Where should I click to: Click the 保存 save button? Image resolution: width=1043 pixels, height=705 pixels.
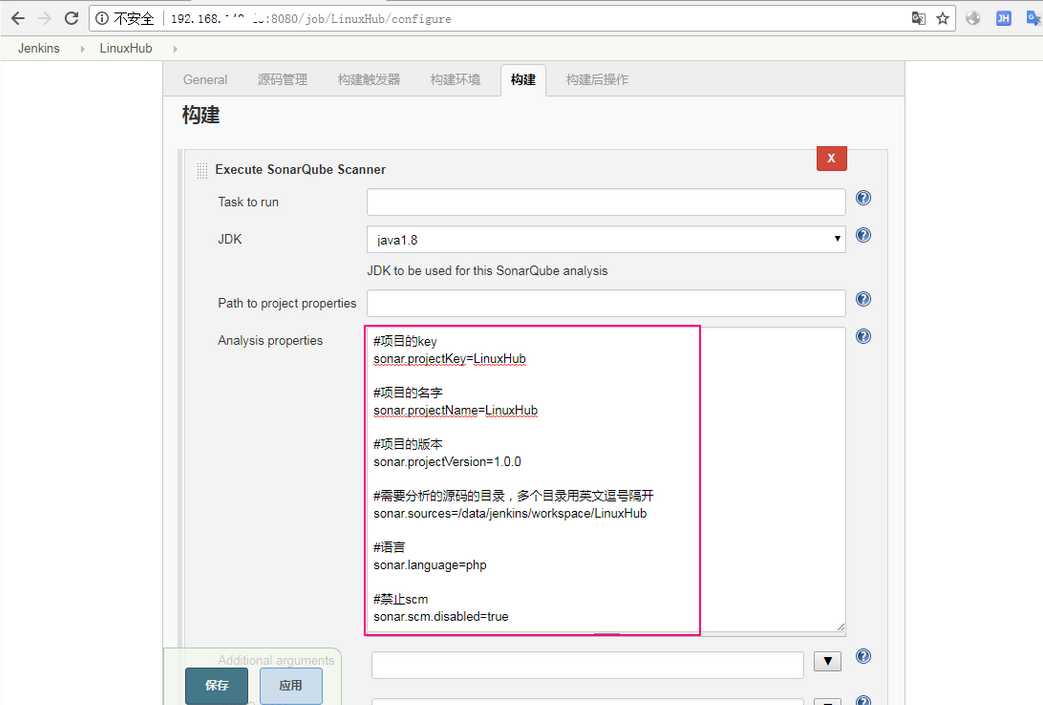(x=217, y=686)
